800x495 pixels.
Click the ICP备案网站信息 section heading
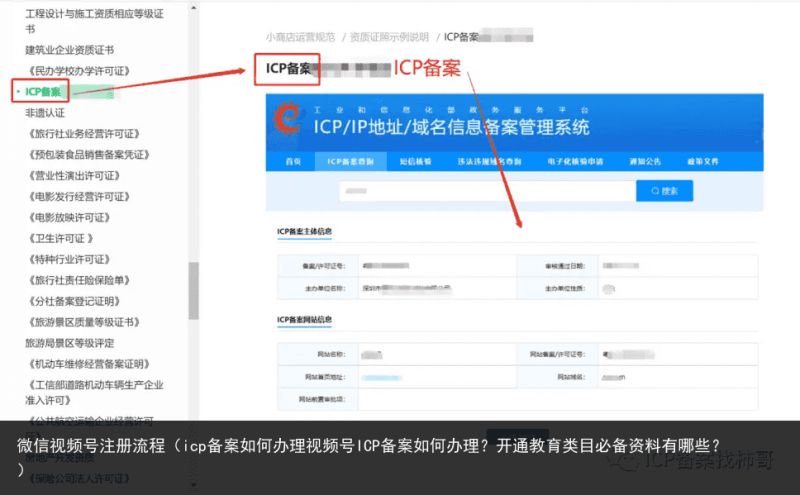click(x=305, y=319)
